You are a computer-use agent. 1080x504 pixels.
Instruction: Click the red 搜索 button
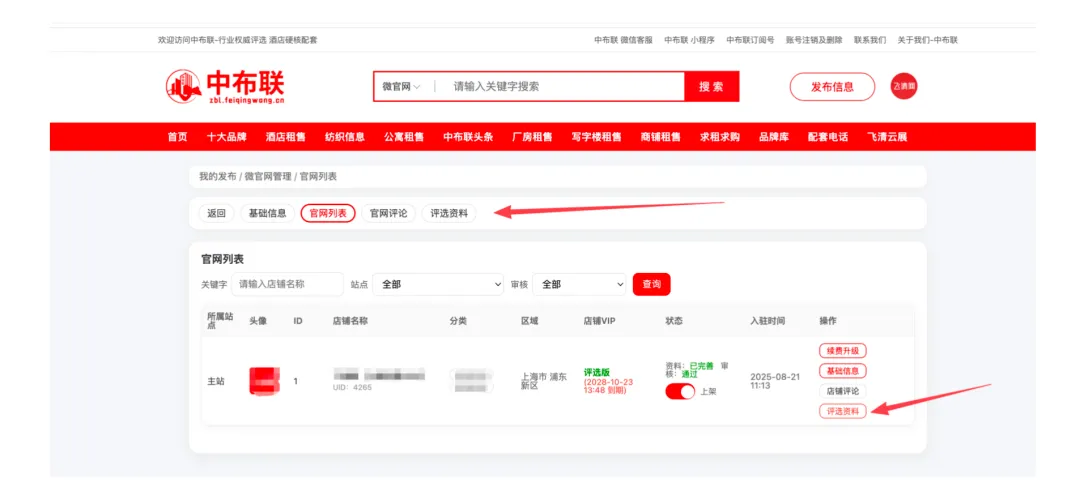click(712, 87)
